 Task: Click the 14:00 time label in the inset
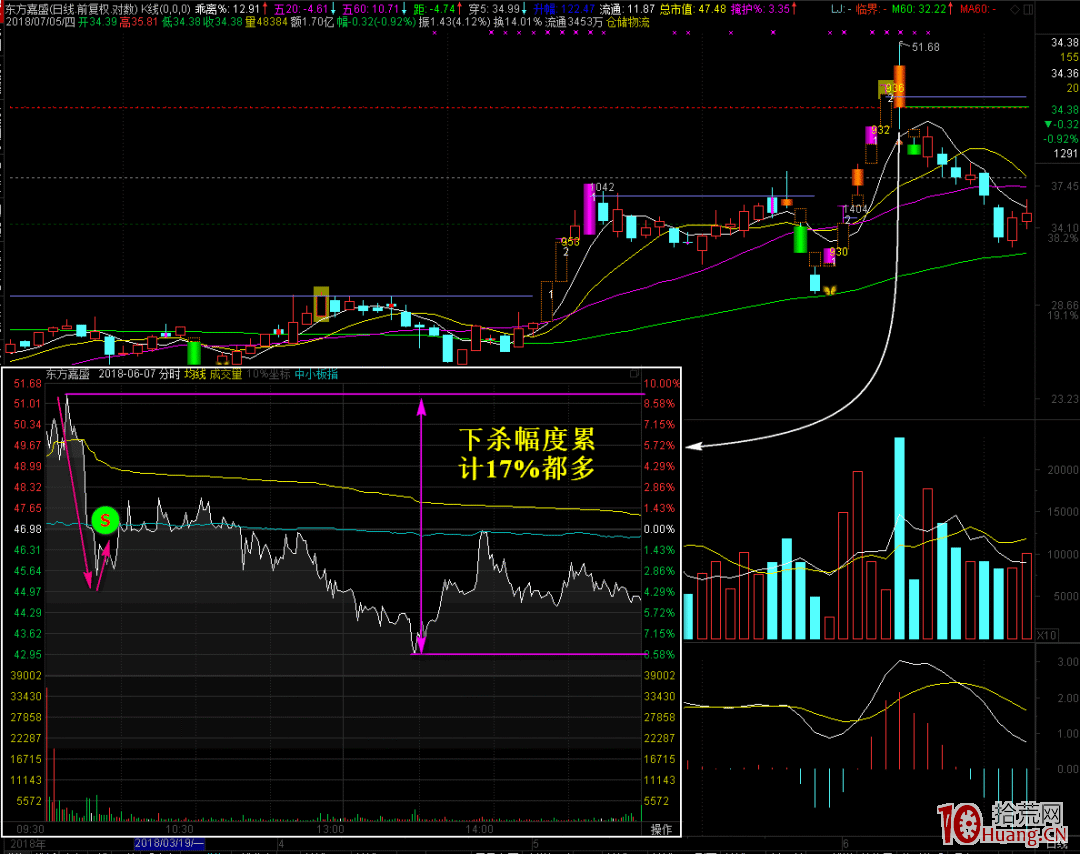pyautogui.click(x=479, y=829)
